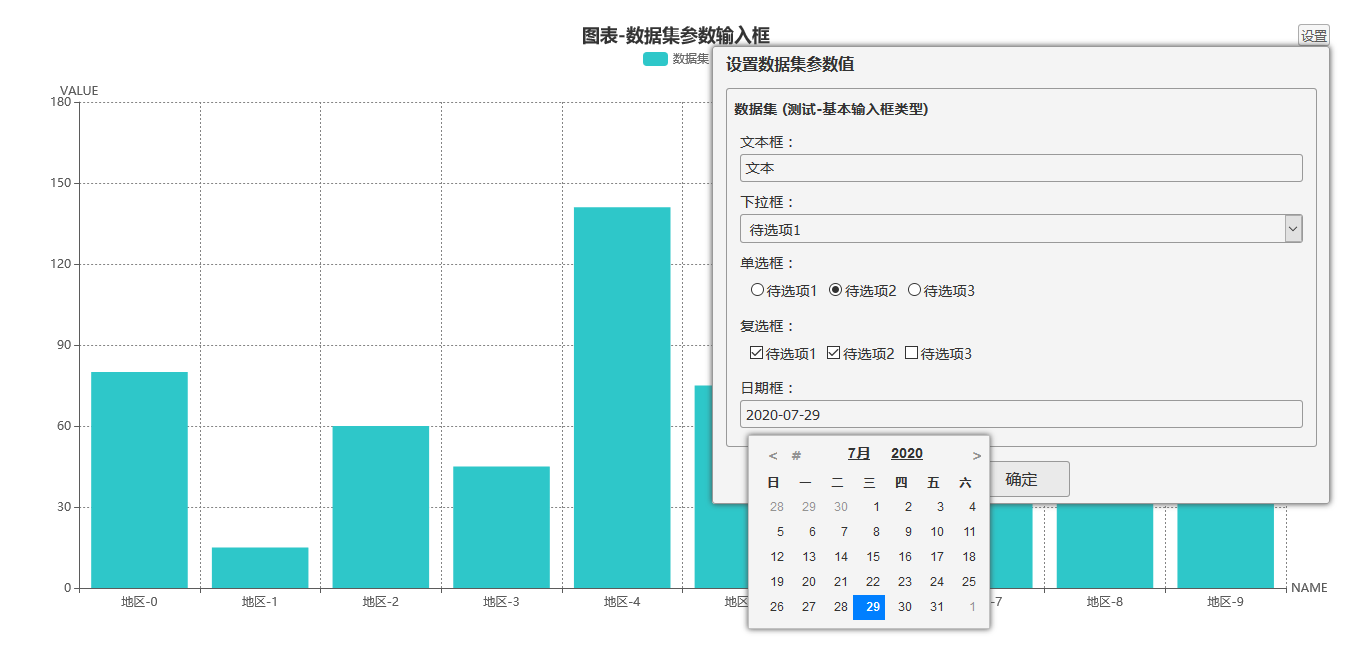Click the 设置 button at top right
The image size is (1349, 647).
(x=1315, y=34)
